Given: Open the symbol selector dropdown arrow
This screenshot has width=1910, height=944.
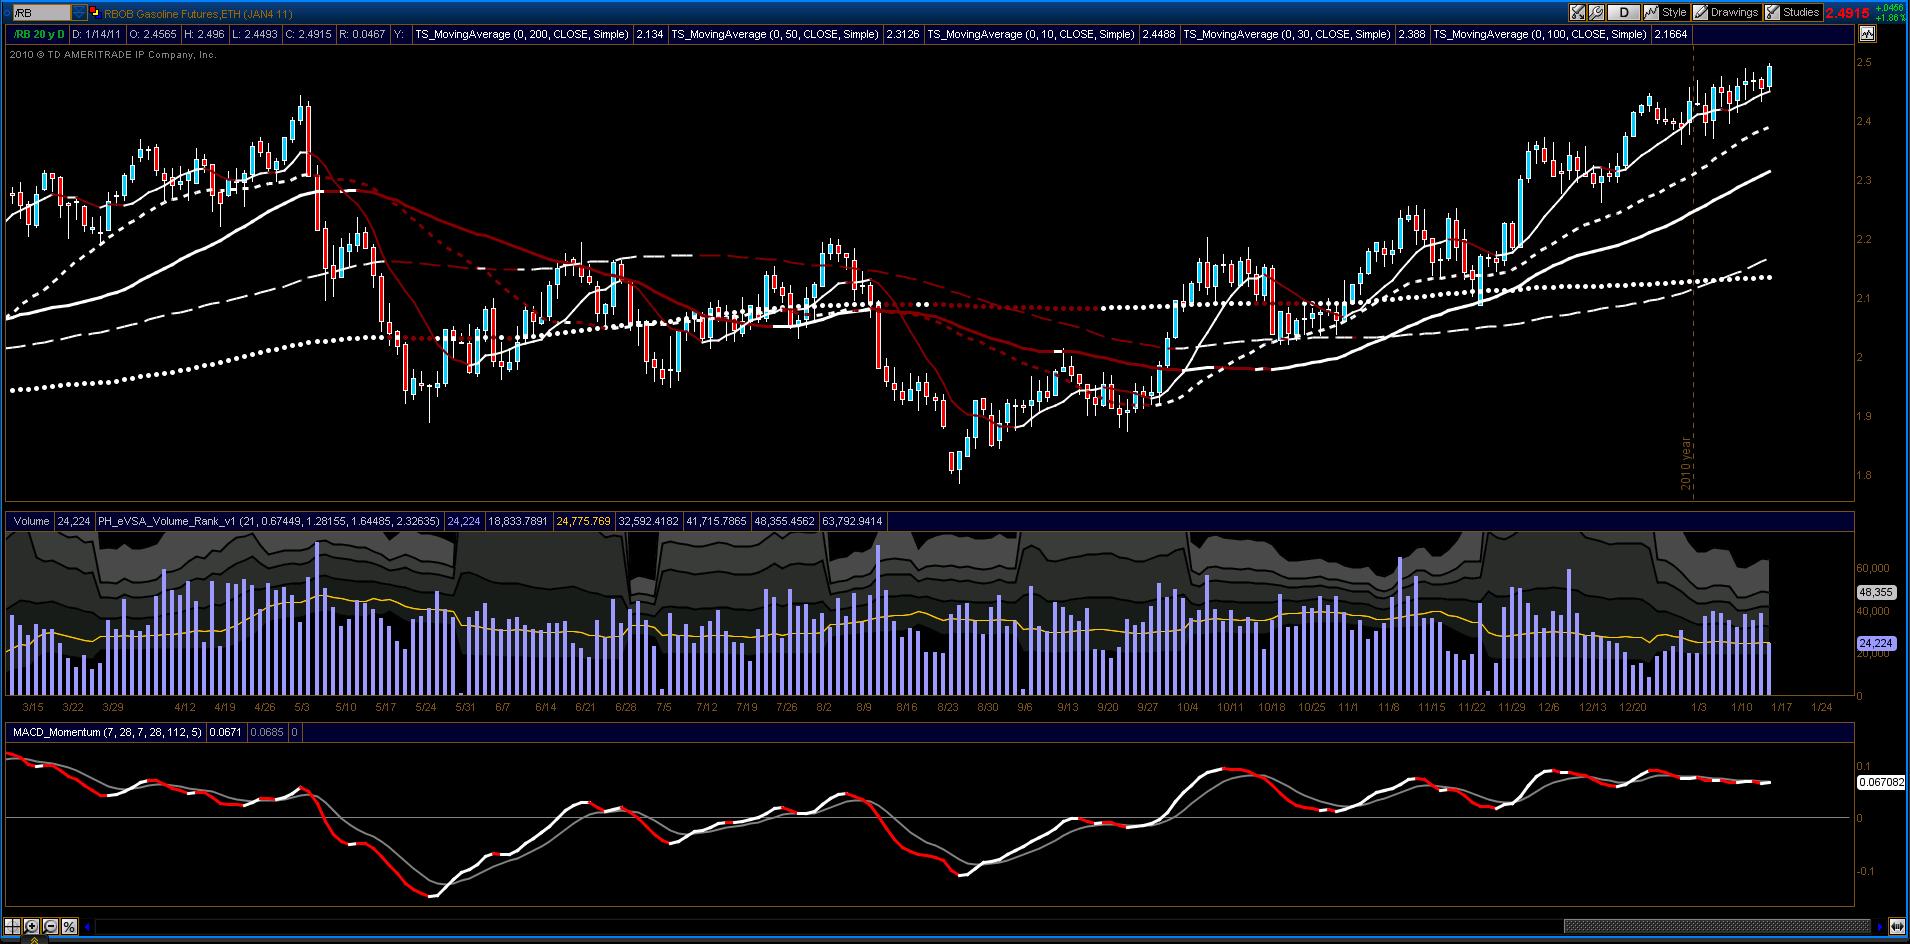Looking at the screenshot, I should click(79, 13).
